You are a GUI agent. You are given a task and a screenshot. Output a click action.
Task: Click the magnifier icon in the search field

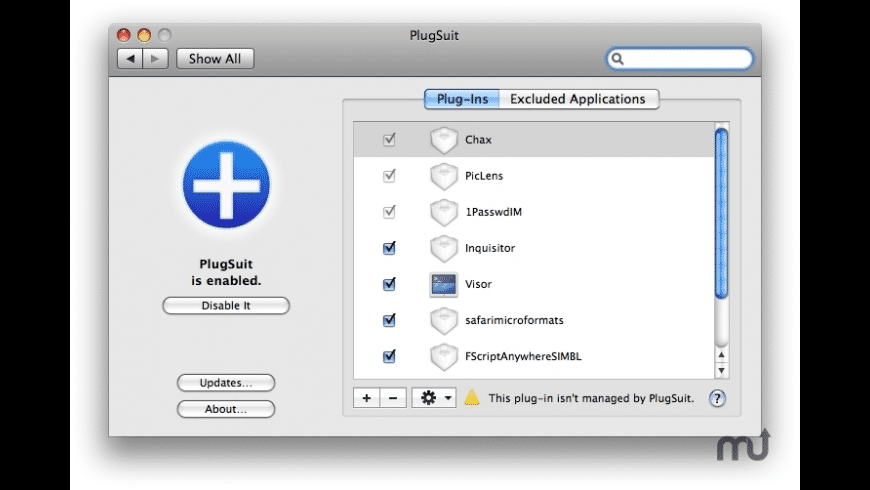click(618, 59)
